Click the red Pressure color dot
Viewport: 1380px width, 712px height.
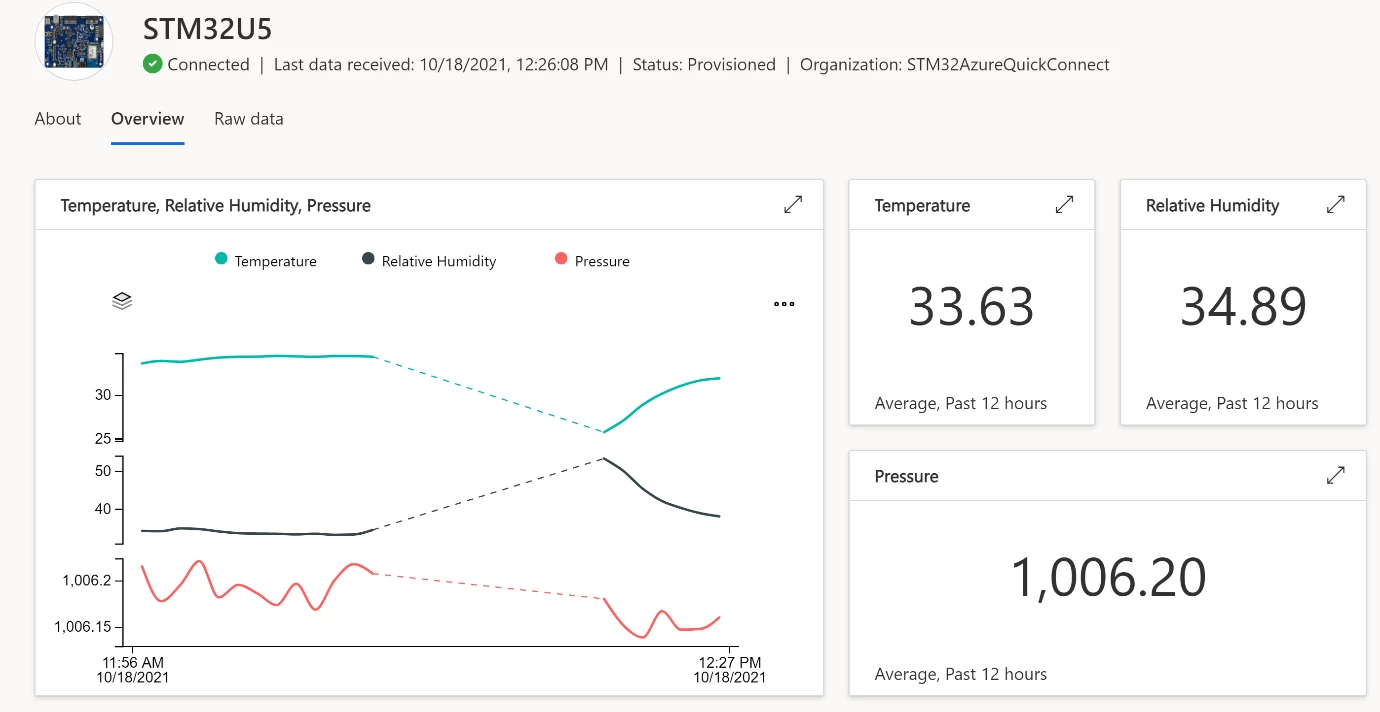click(x=561, y=260)
